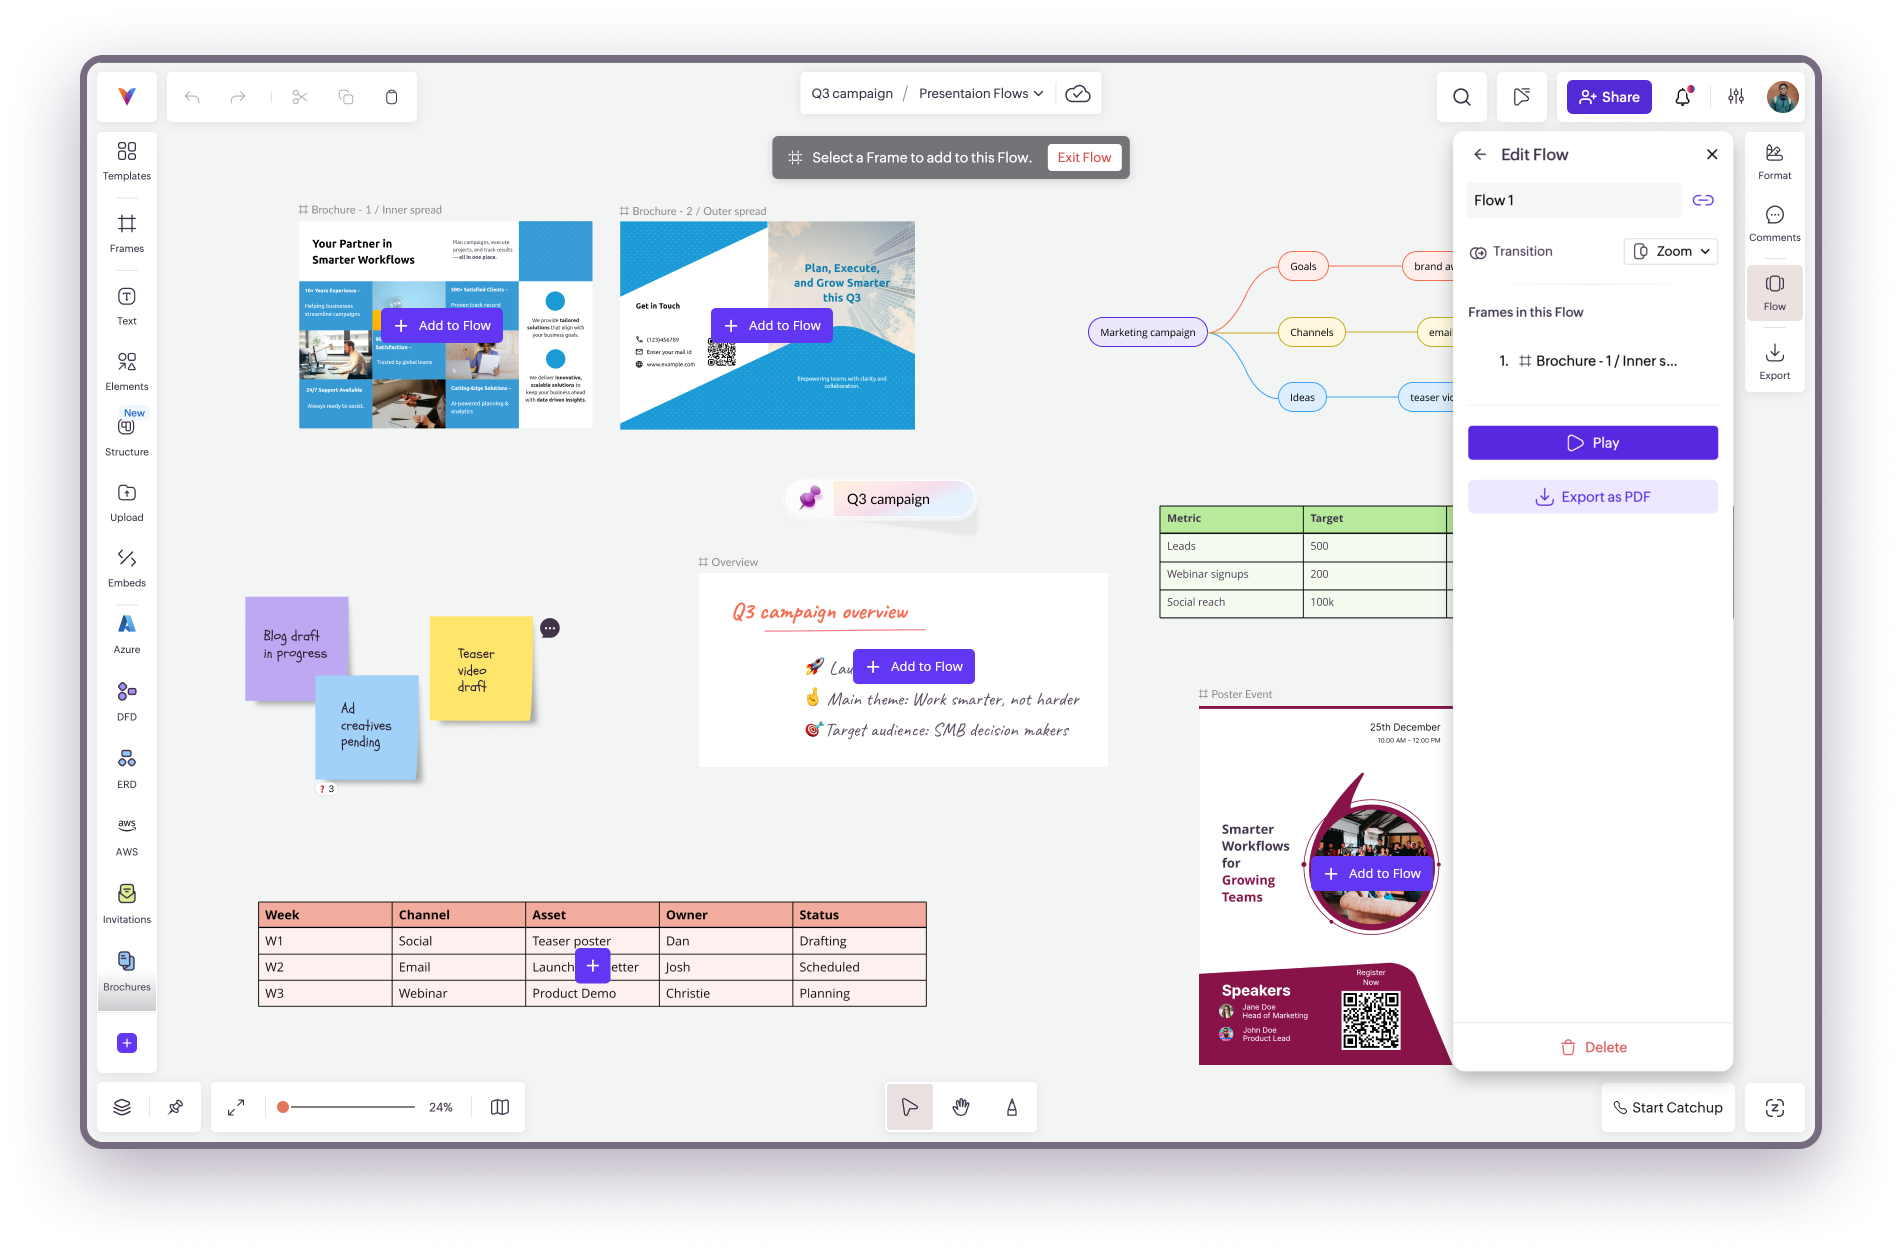
Task: Play the flow presentation
Action: (1593, 443)
